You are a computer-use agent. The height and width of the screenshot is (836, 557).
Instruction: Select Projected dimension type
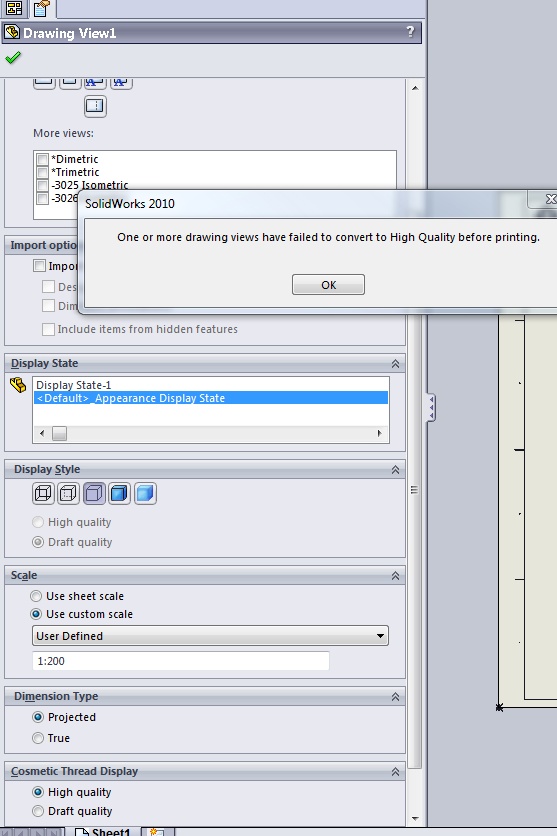38,717
